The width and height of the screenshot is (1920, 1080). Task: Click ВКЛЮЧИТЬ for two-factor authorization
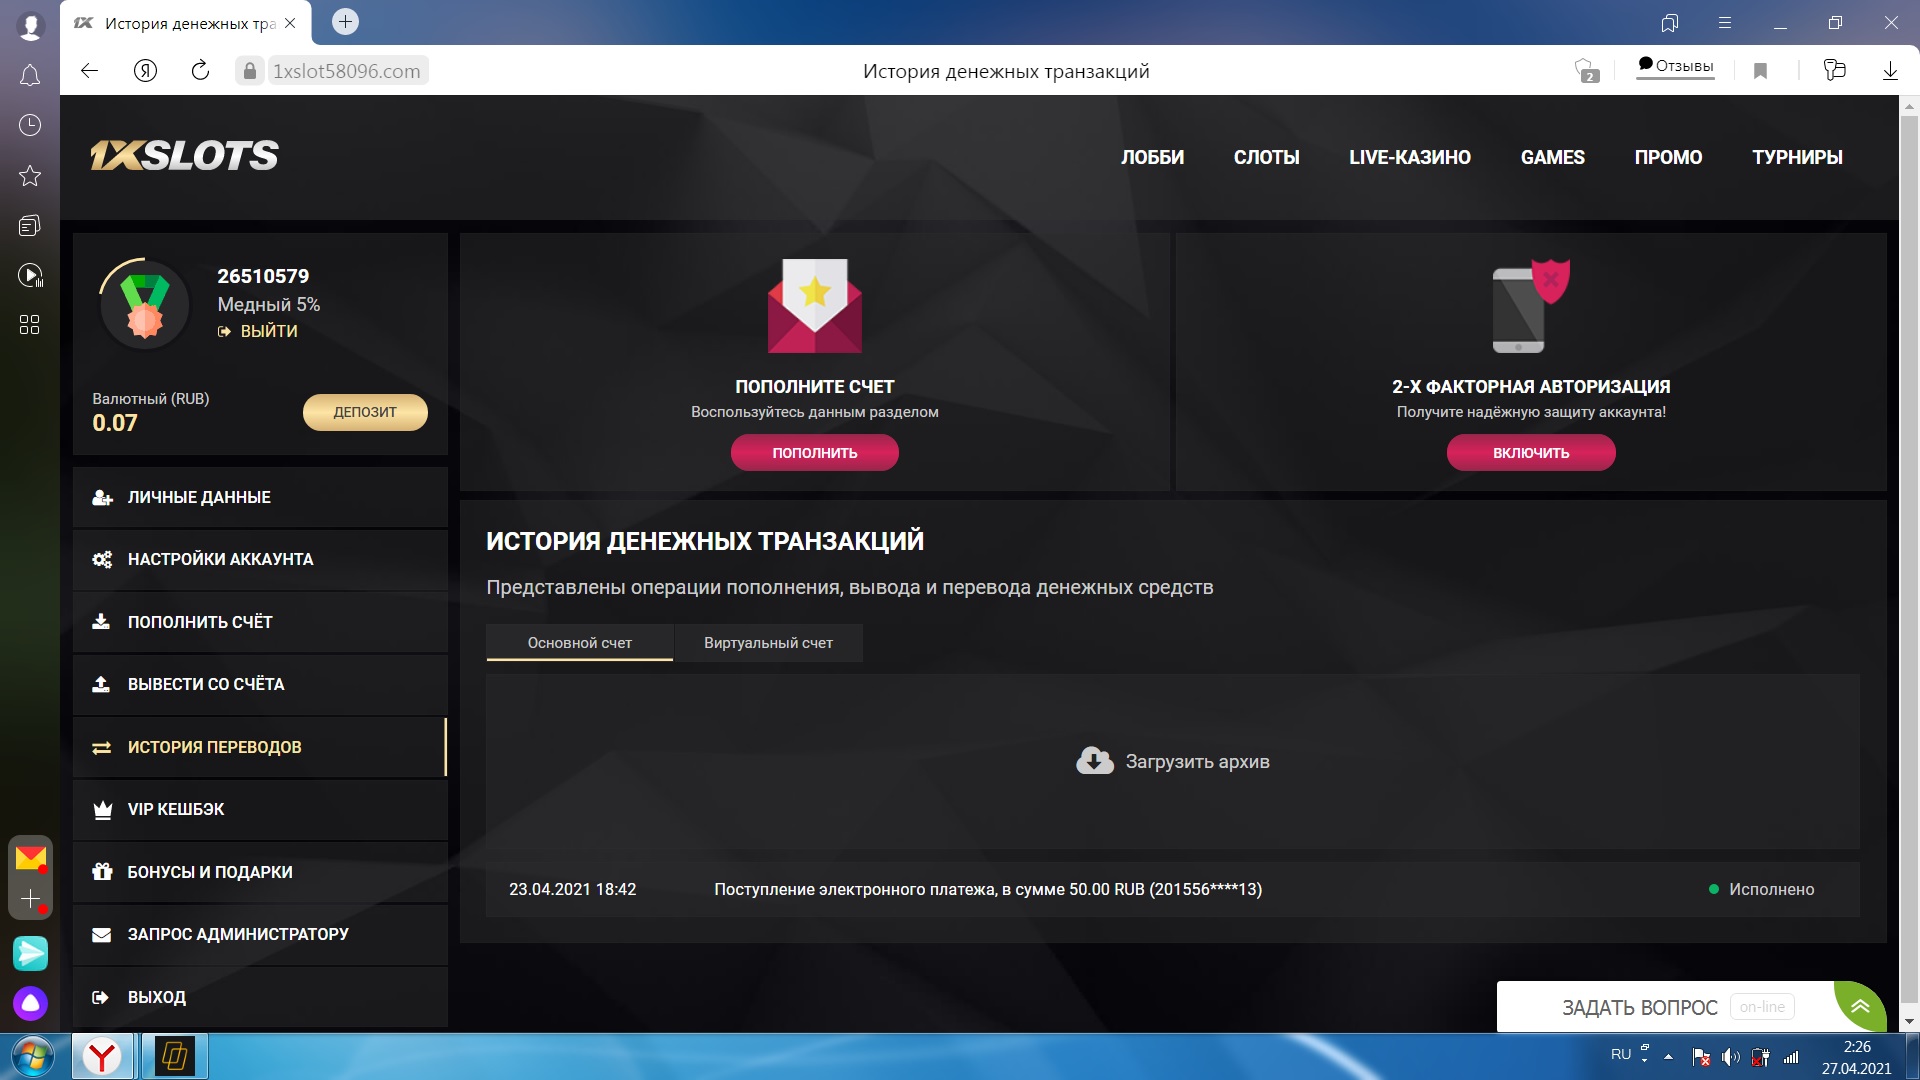click(1530, 453)
